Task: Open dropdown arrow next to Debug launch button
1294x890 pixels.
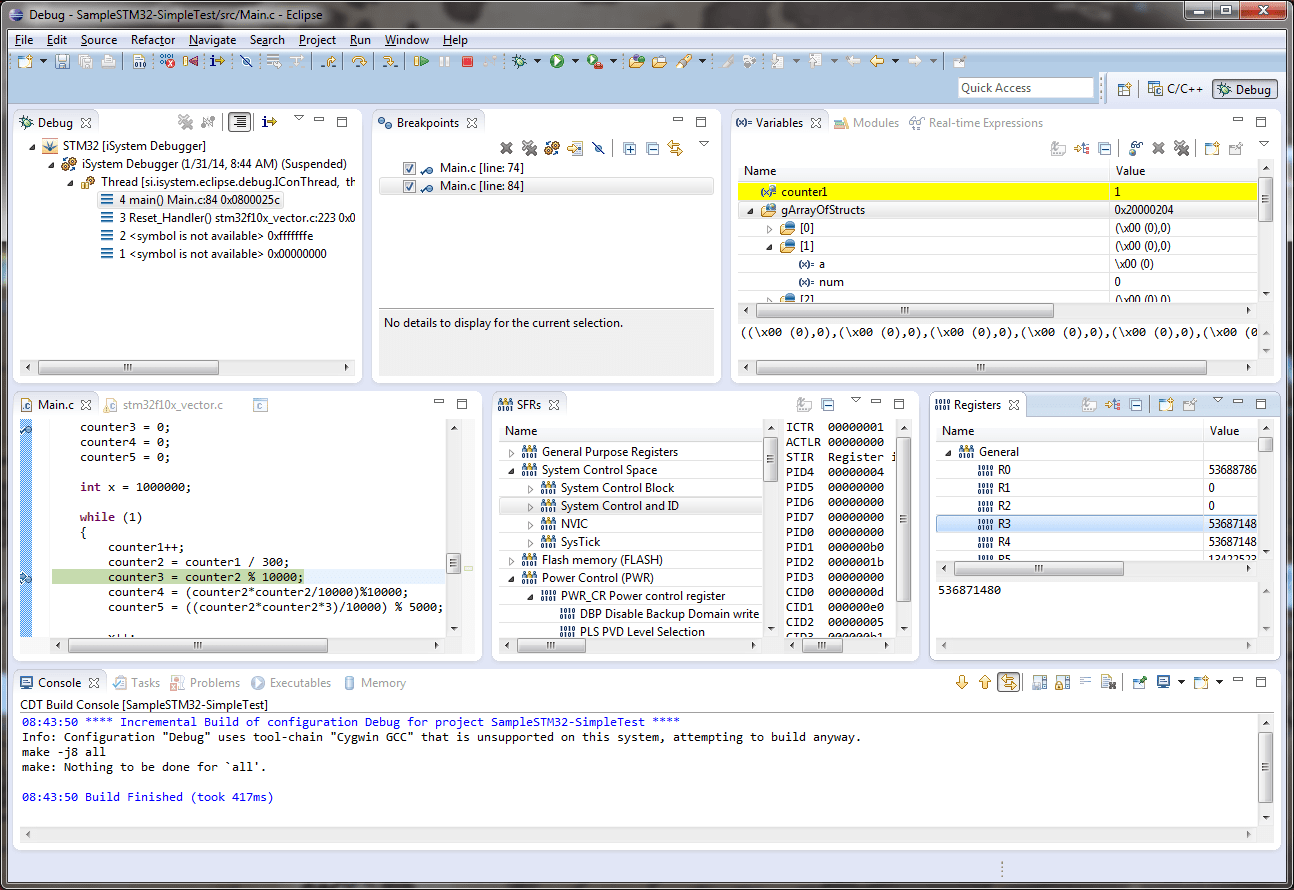Action: click(538, 62)
